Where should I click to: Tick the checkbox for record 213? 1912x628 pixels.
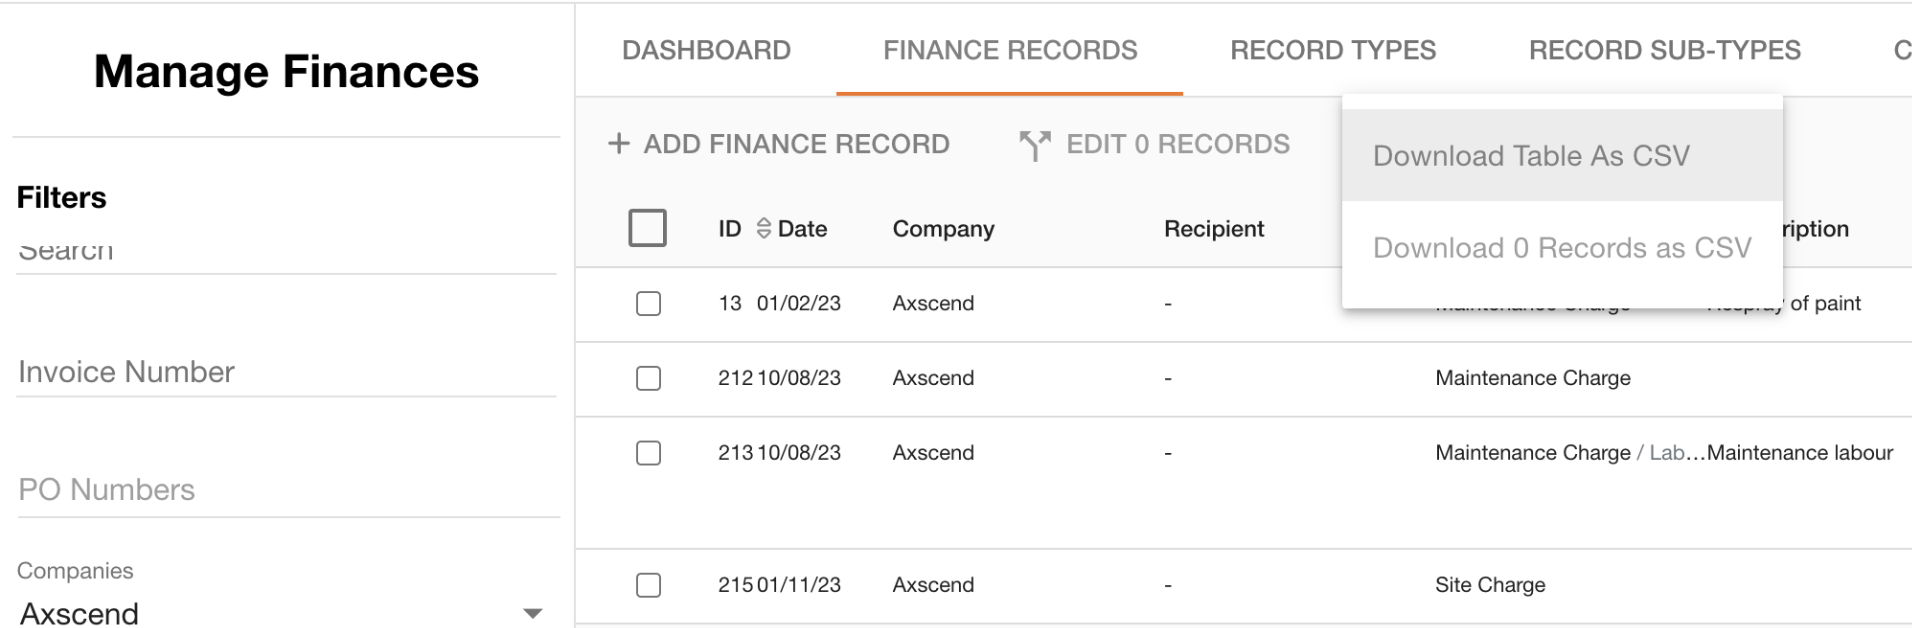pyautogui.click(x=648, y=453)
